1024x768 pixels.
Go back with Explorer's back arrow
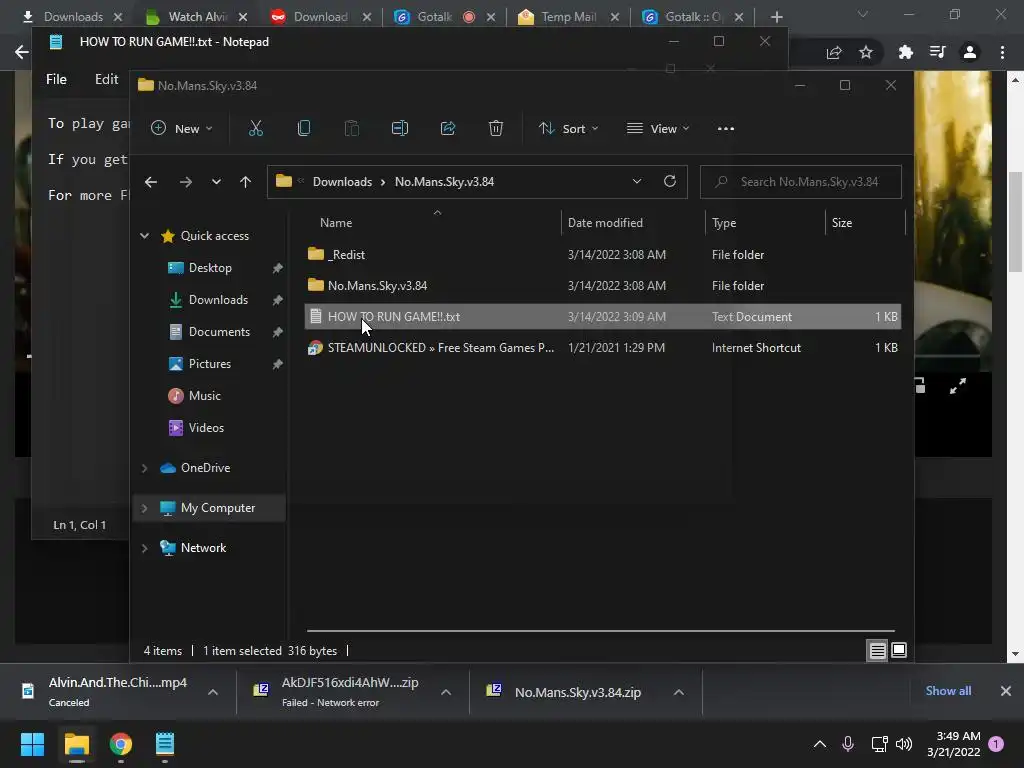(x=151, y=182)
